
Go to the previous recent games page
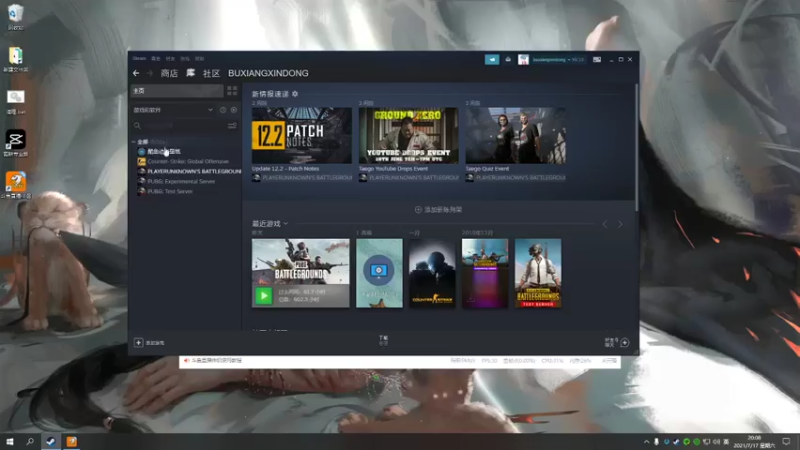tap(605, 224)
